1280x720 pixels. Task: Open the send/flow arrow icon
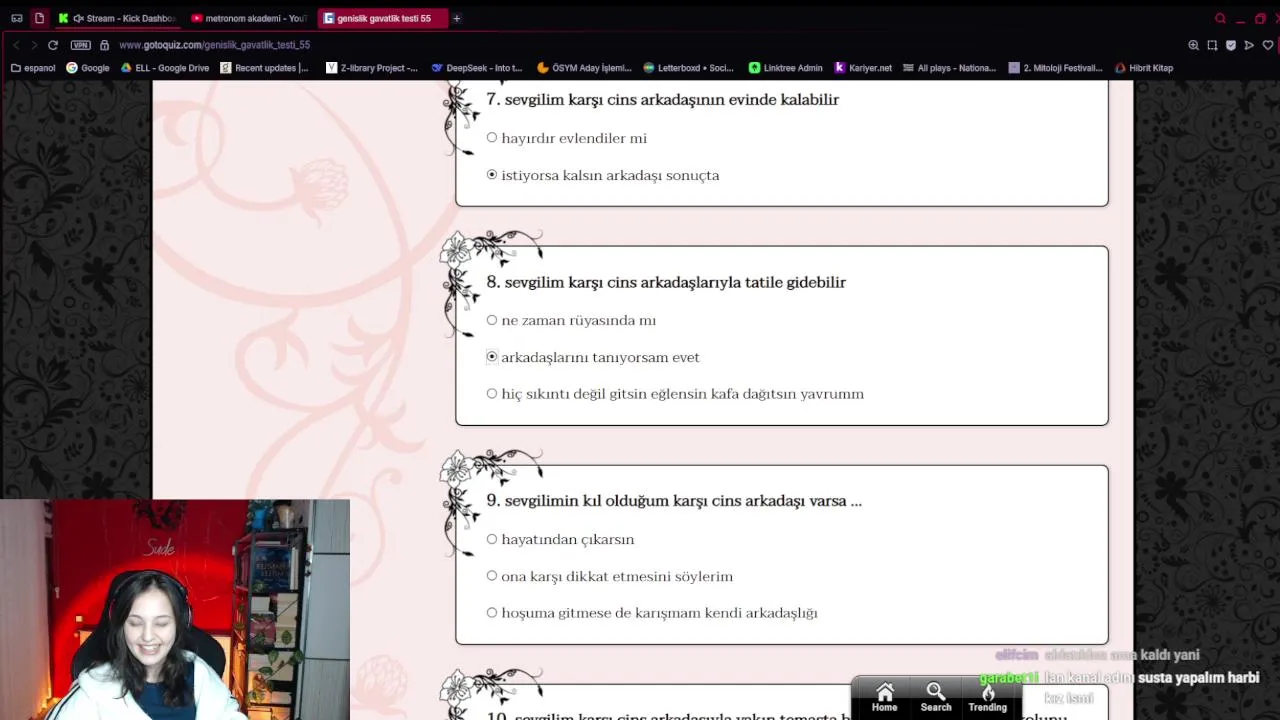point(1249,45)
